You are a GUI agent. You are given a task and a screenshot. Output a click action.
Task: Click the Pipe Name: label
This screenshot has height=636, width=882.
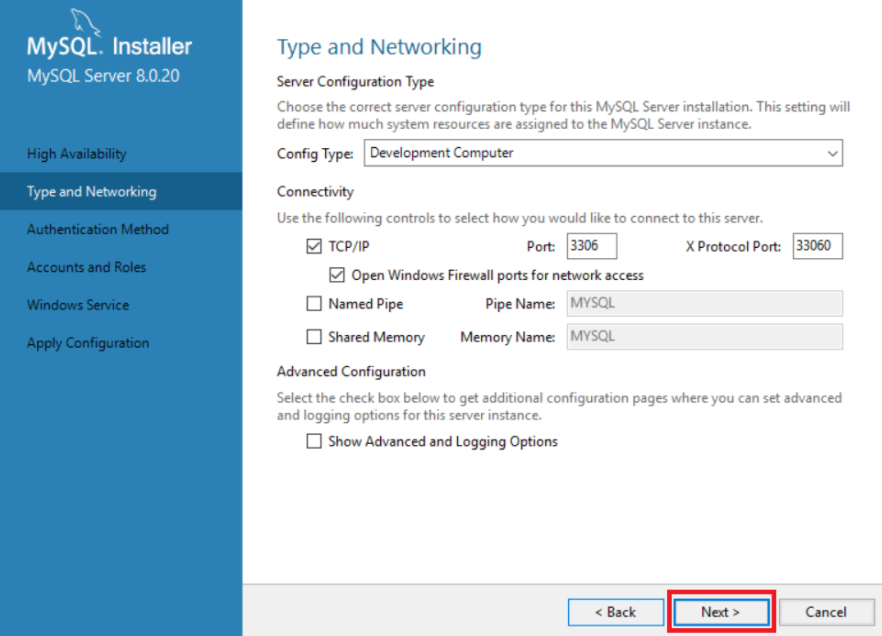520,304
